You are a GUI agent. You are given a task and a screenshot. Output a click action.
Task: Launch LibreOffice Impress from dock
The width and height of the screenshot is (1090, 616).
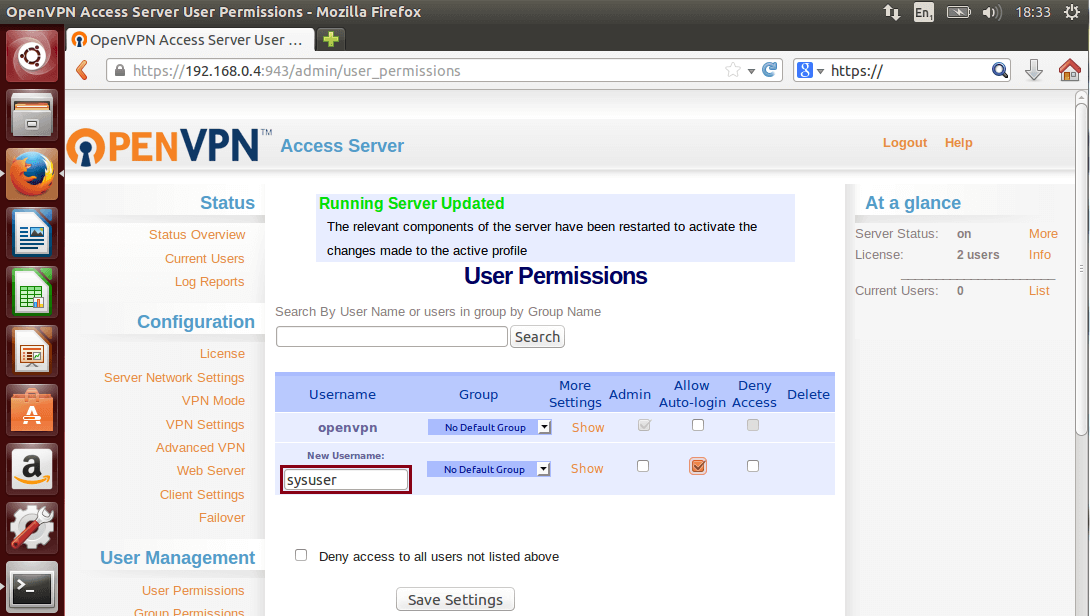(32, 351)
